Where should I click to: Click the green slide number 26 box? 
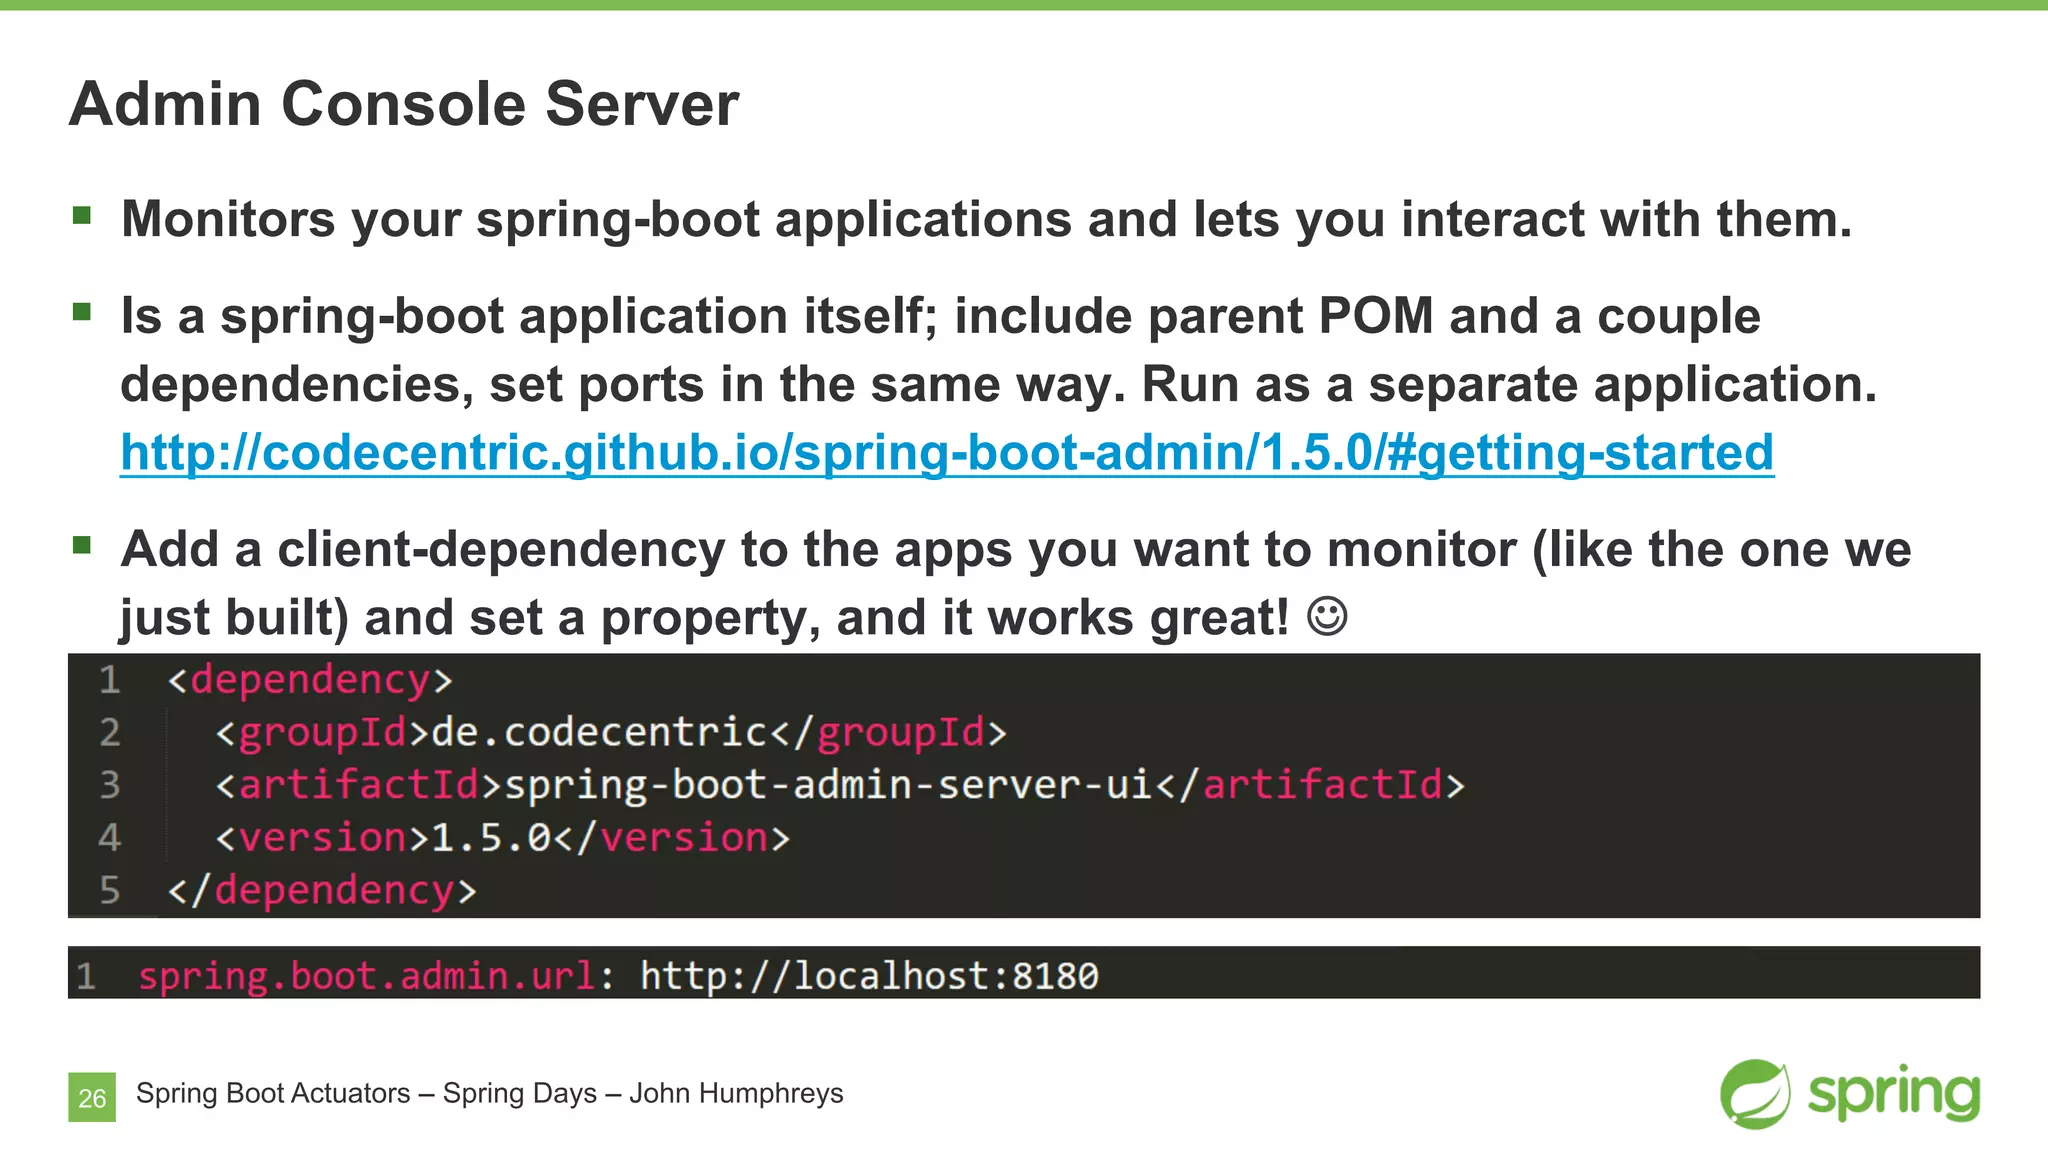coord(92,1097)
